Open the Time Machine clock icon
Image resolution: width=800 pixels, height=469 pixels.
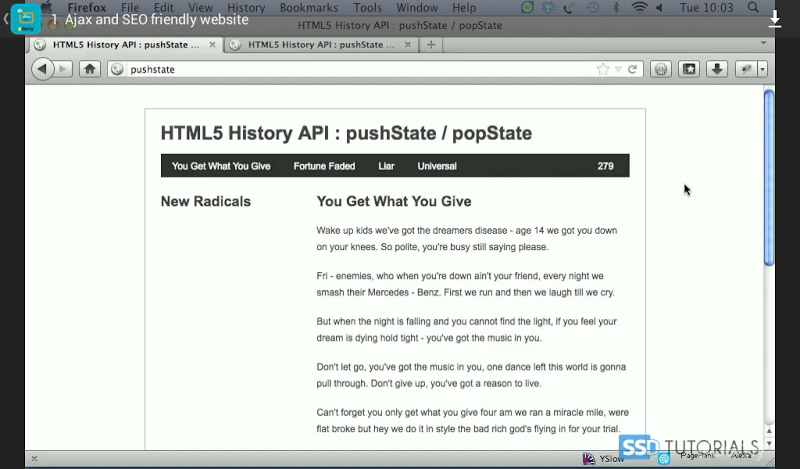592,8
